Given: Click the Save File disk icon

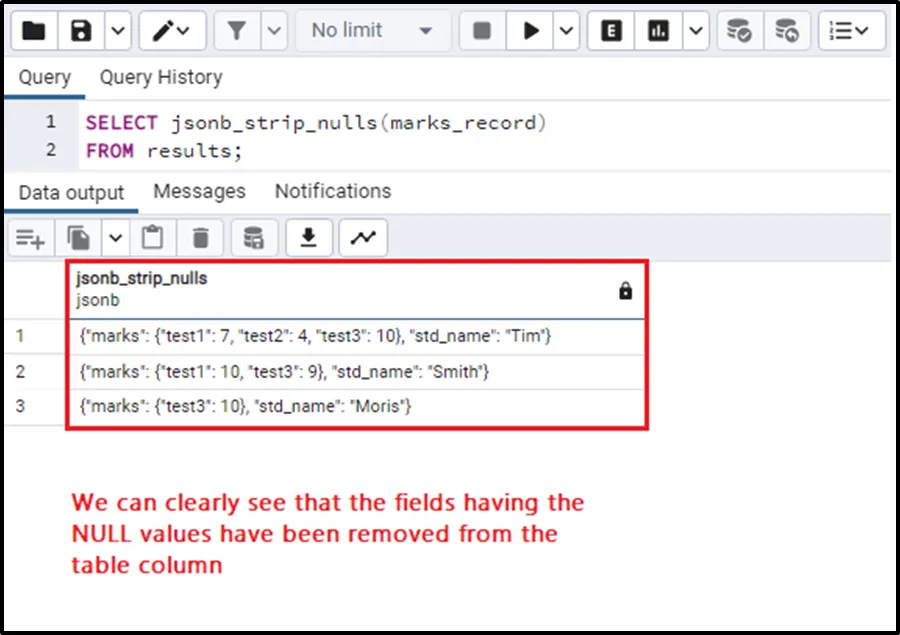Looking at the screenshot, I should click(x=82, y=31).
